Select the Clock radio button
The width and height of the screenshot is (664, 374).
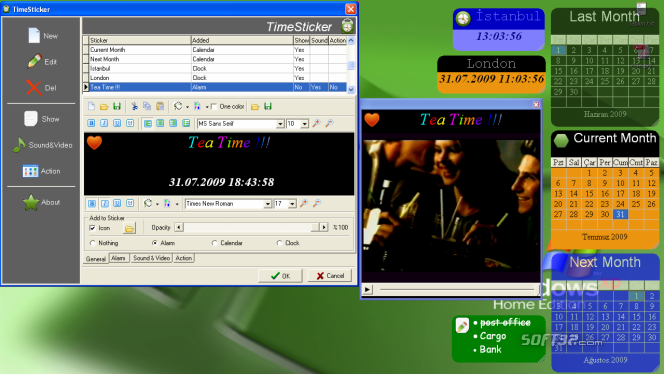pos(279,243)
